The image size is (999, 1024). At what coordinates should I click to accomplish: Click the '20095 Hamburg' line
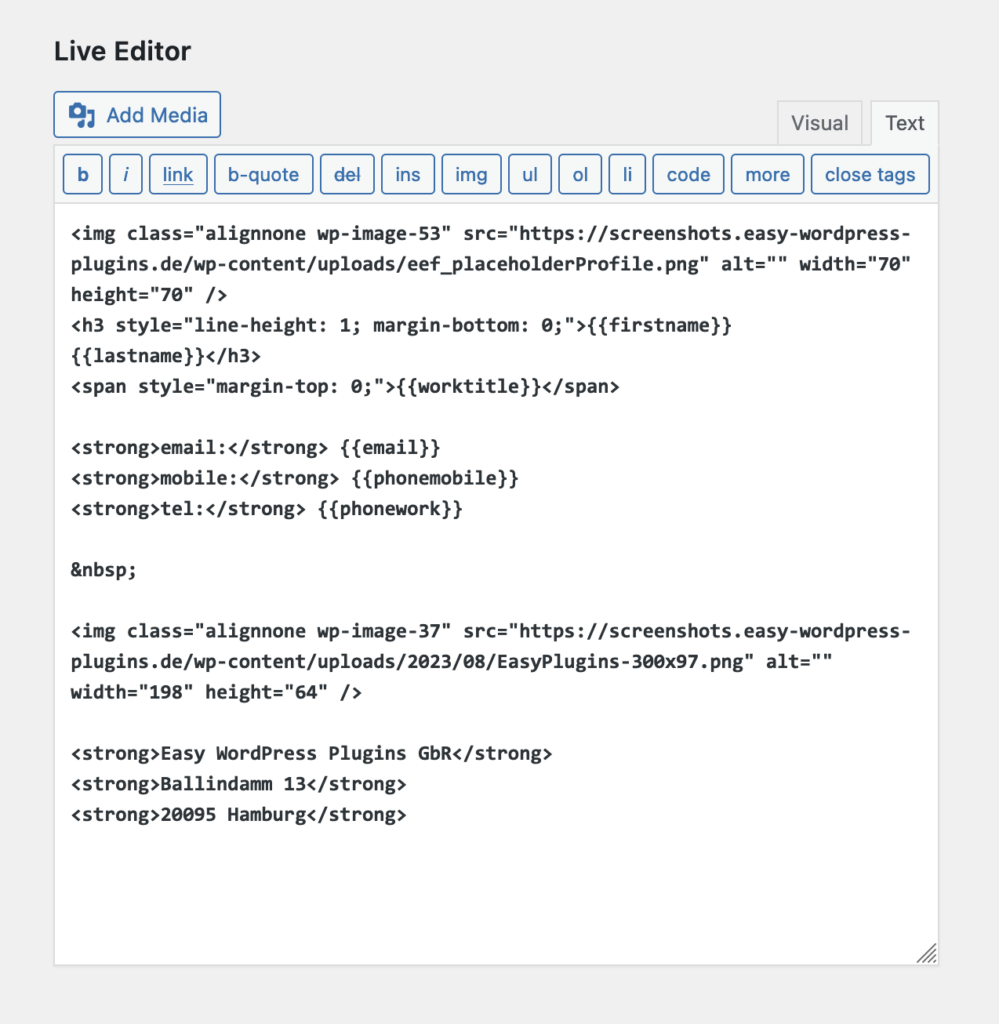tap(233, 814)
